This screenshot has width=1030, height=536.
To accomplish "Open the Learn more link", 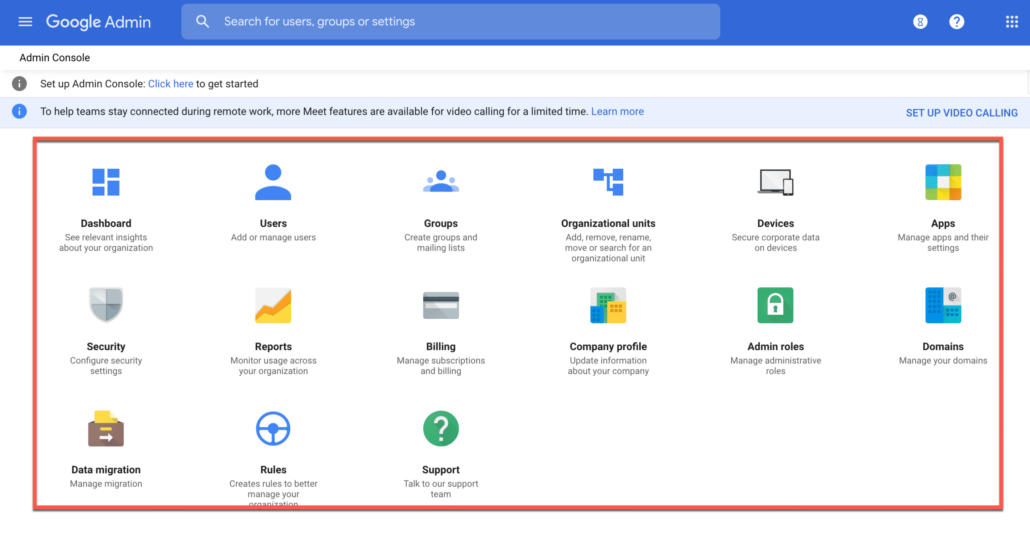I will click(x=617, y=112).
